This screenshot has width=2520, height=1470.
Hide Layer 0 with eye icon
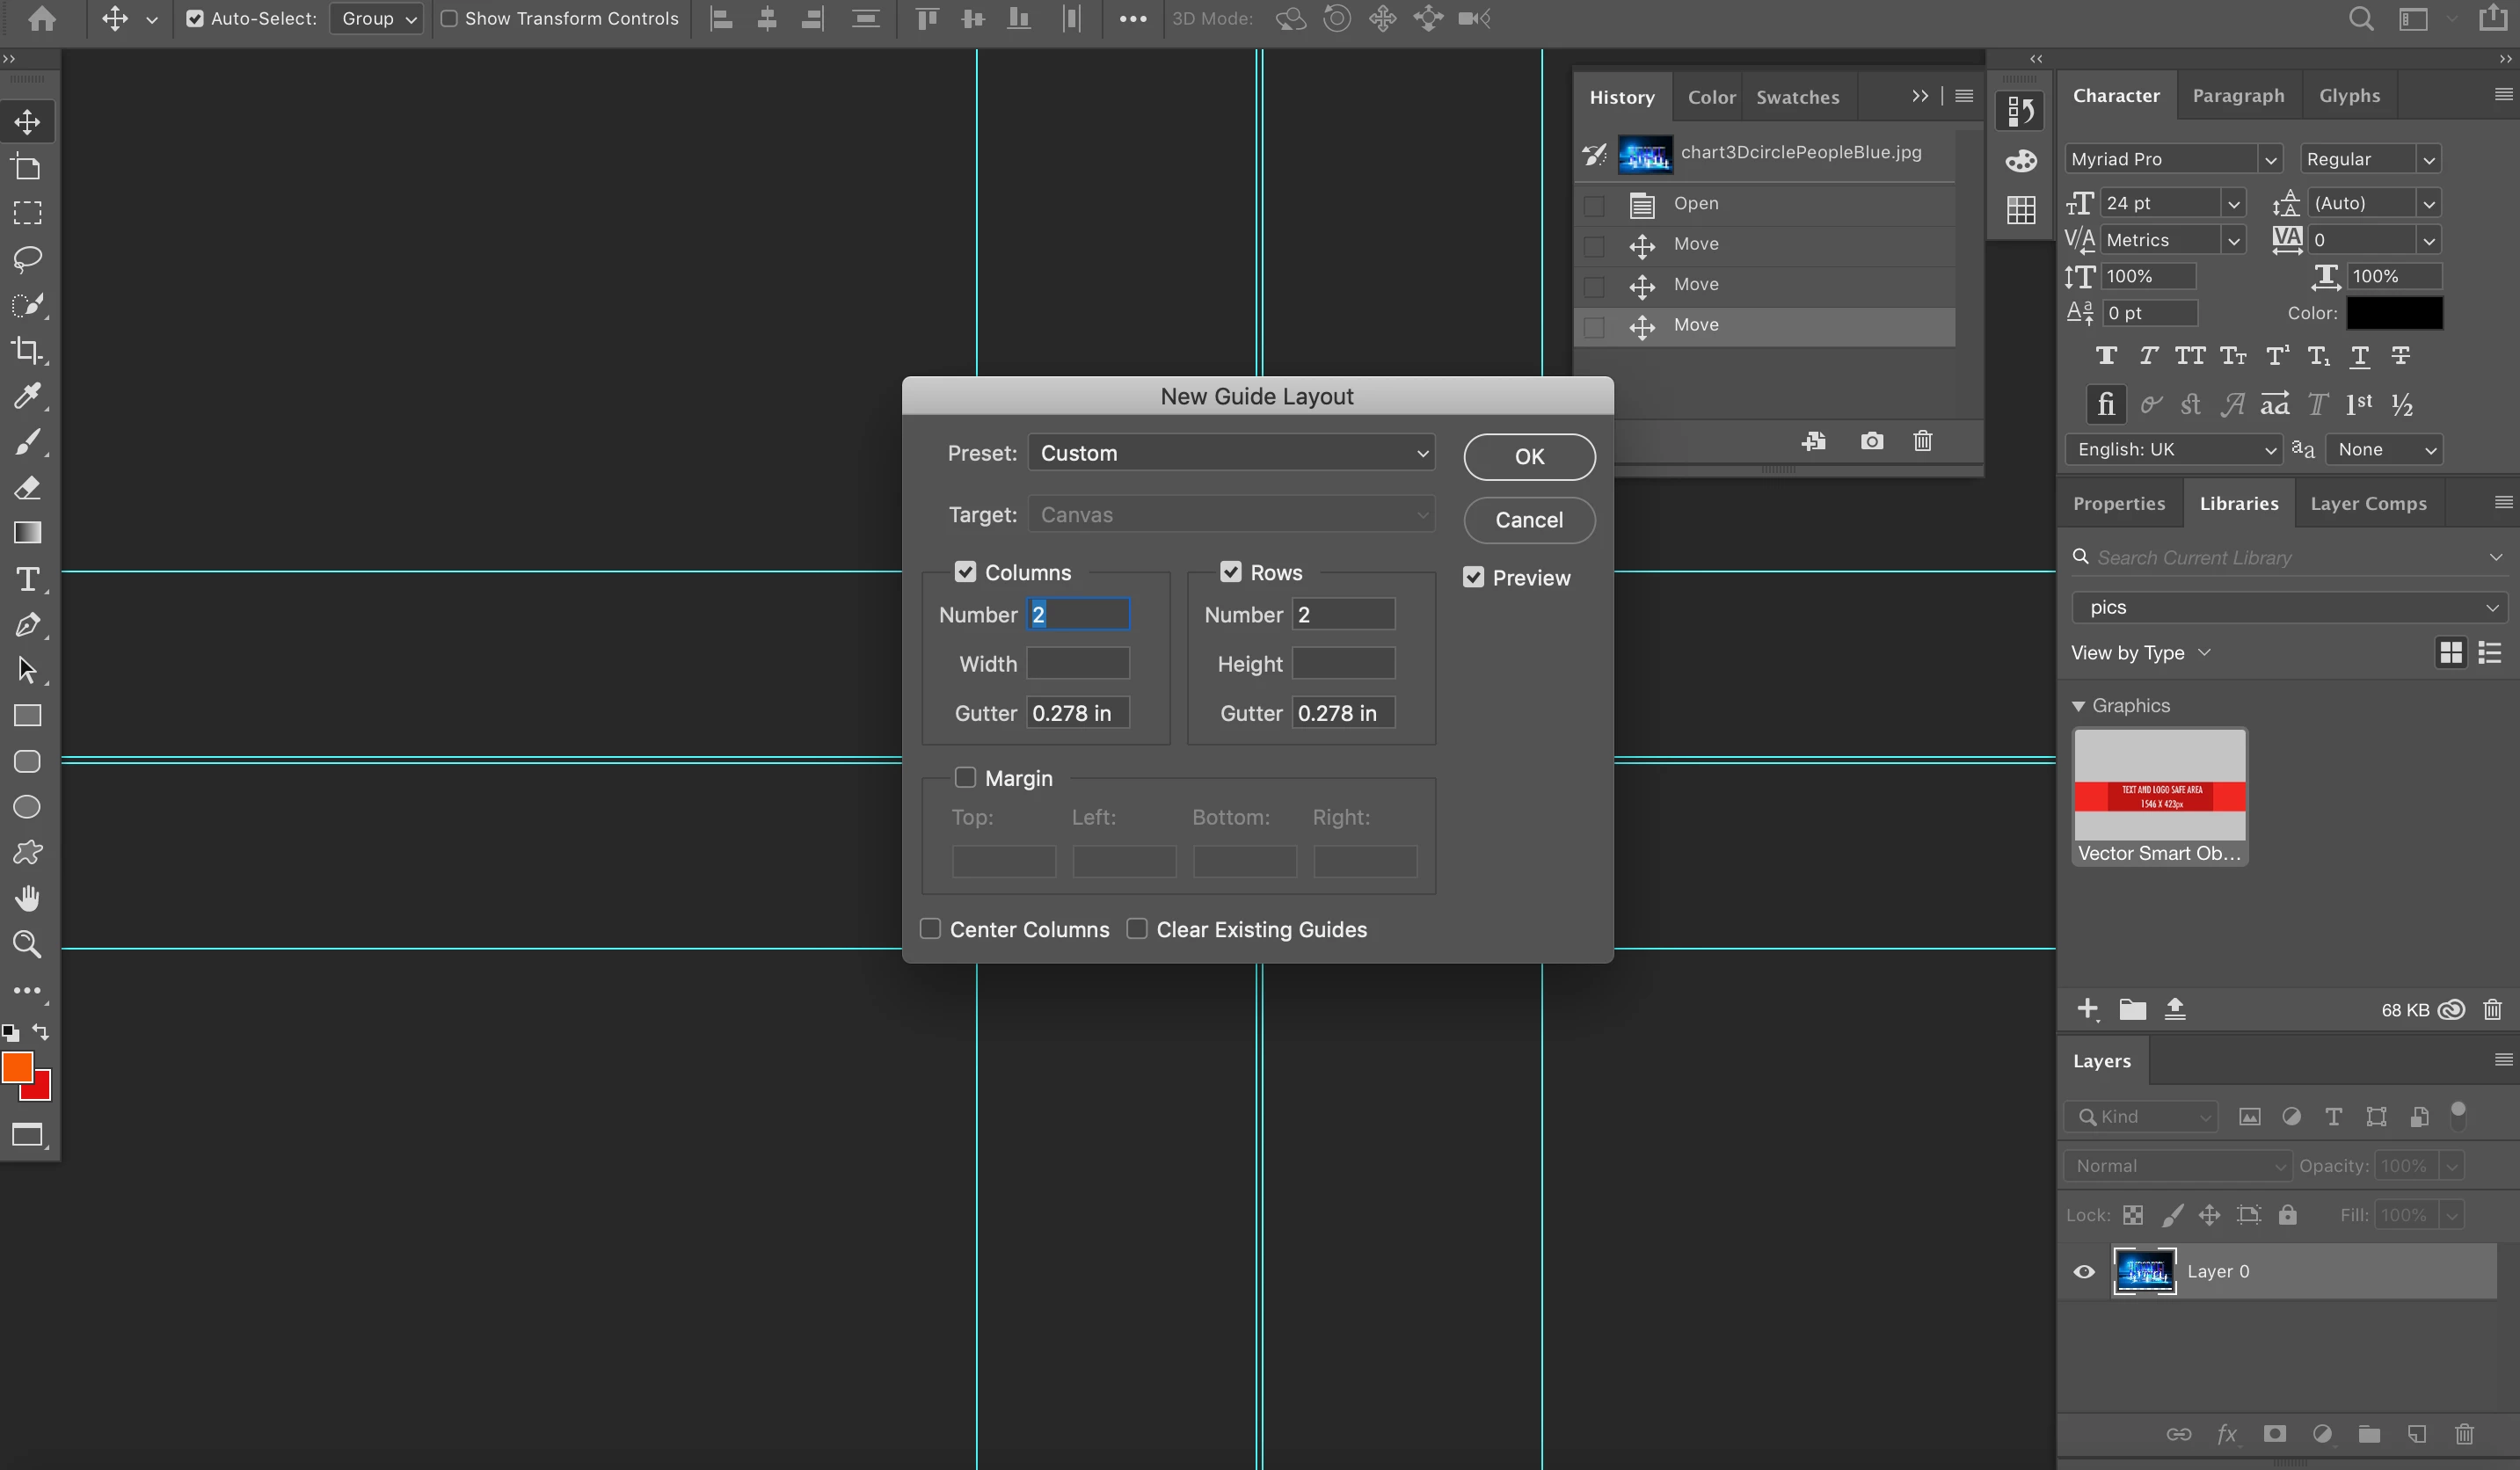2084,1272
